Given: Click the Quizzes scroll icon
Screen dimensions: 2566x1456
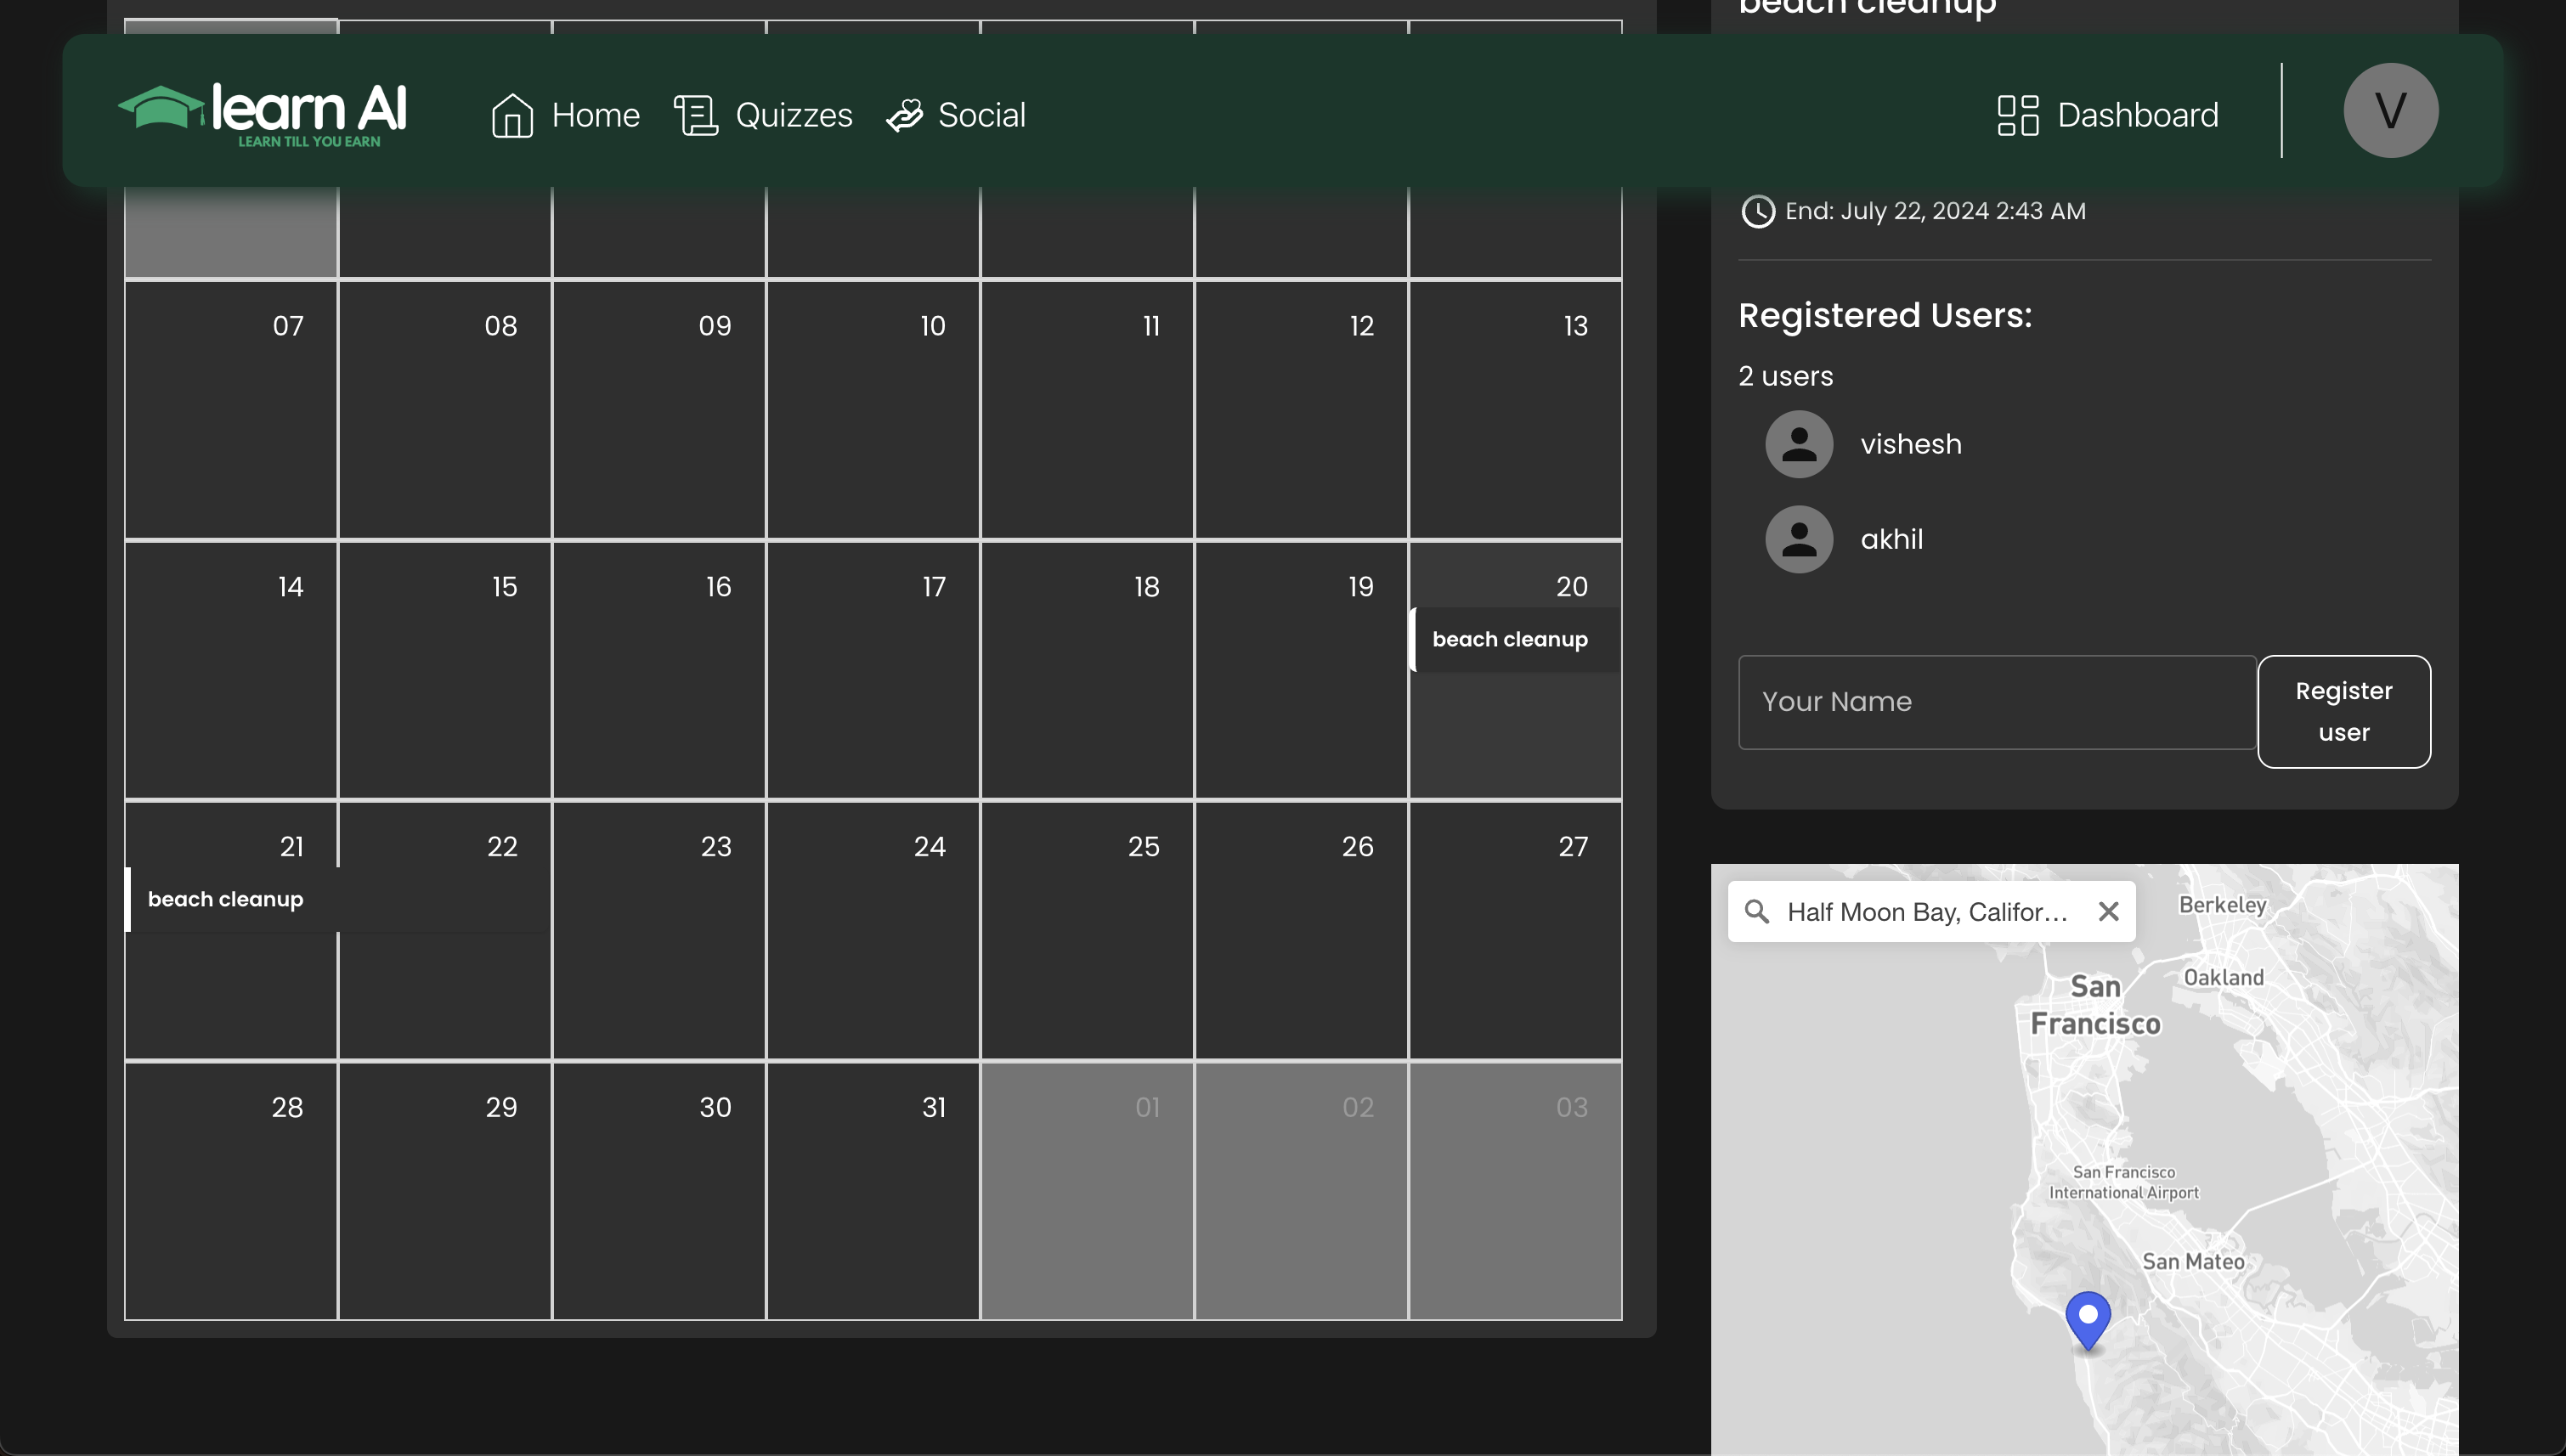Looking at the screenshot, I should click(x=696, y=115).
